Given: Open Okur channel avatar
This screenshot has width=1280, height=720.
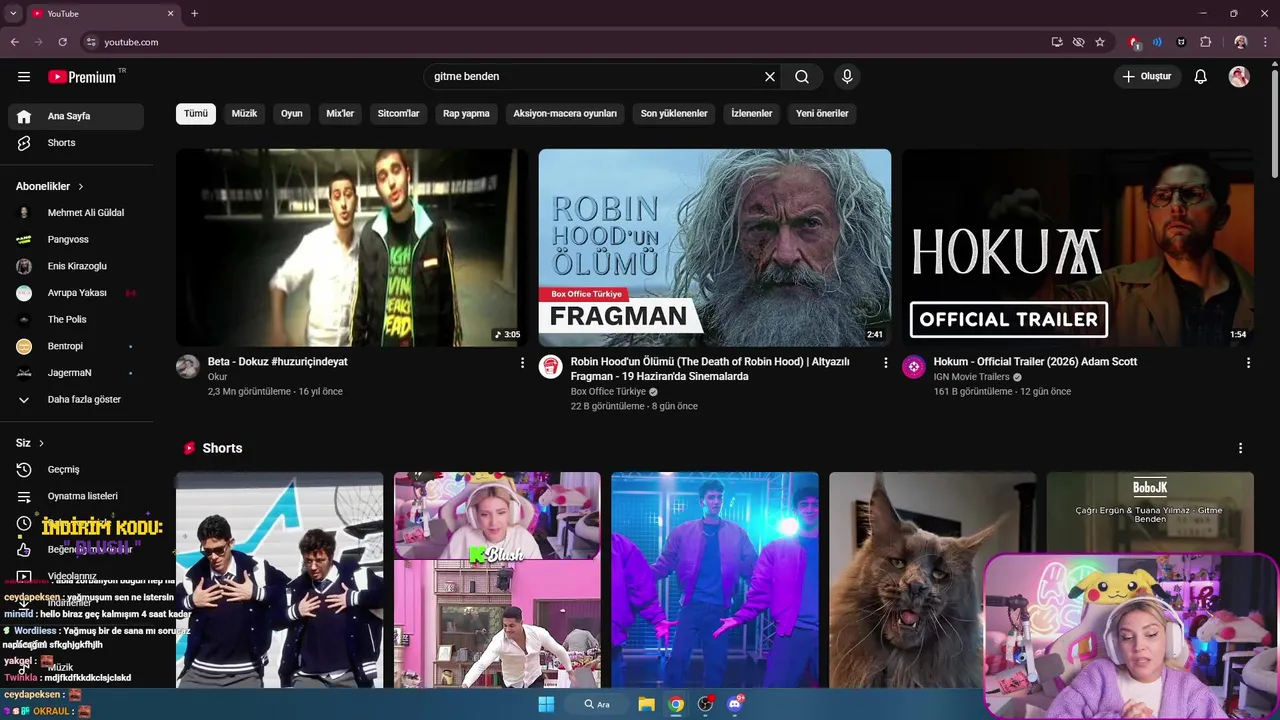Looking at the screenshot, I should (188, 366).
